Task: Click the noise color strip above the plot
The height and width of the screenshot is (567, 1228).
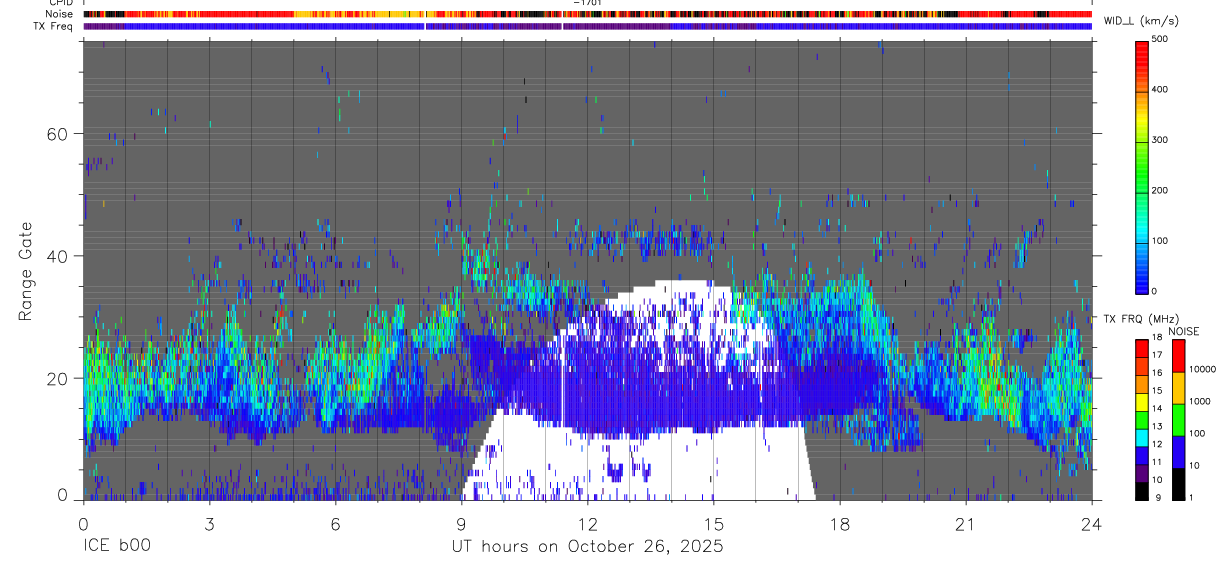Action: [x=587, y=14]
